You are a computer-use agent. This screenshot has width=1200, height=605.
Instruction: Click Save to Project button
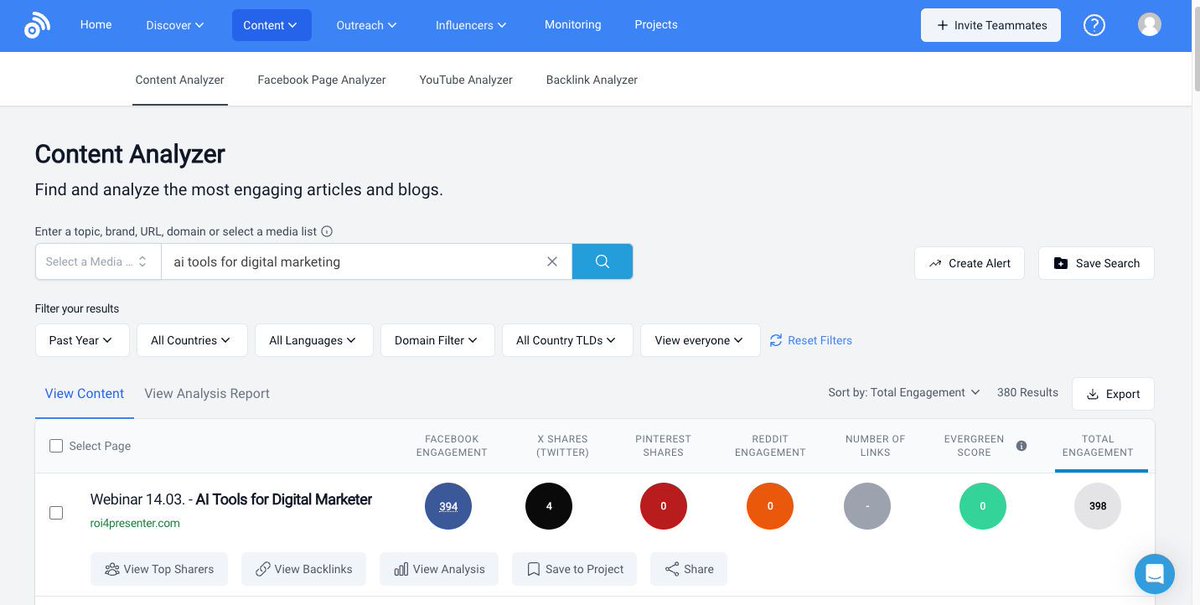click(574, 569)
